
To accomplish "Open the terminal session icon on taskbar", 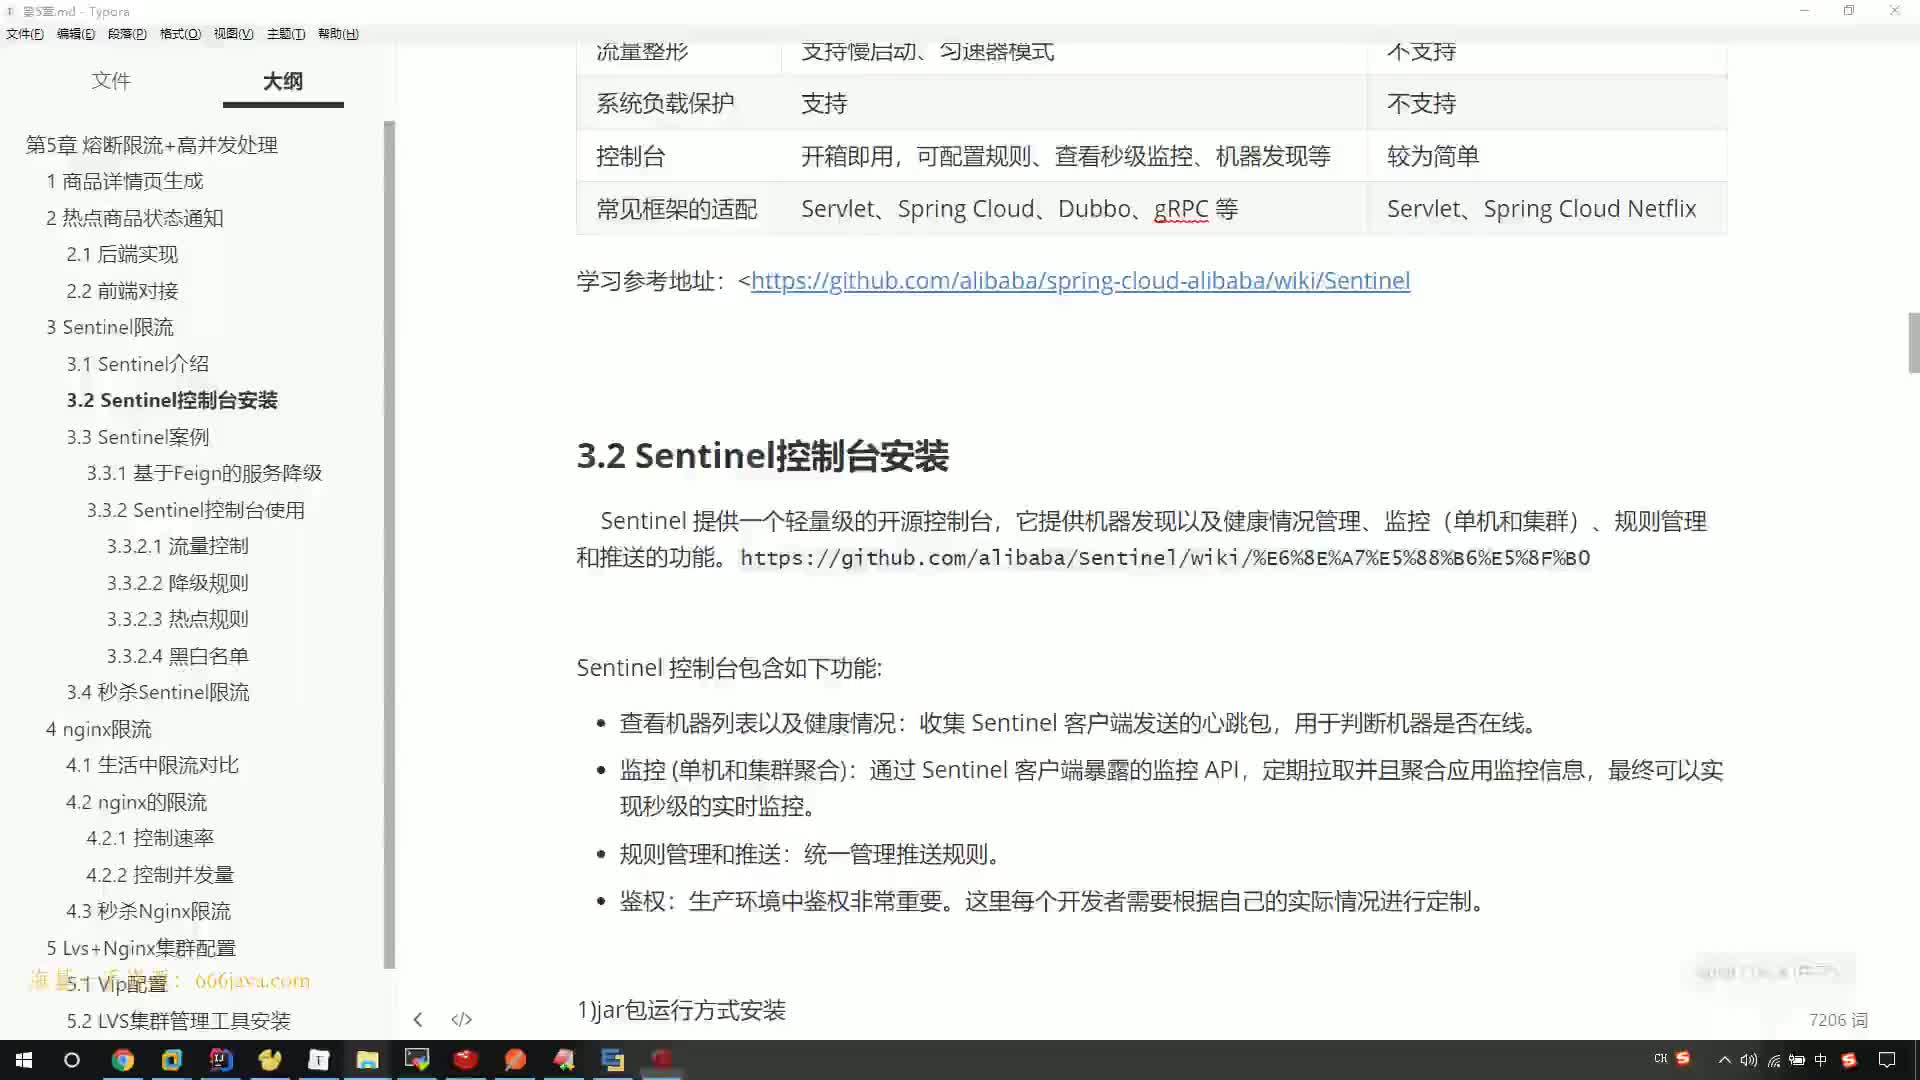I will click(417, 1060).
